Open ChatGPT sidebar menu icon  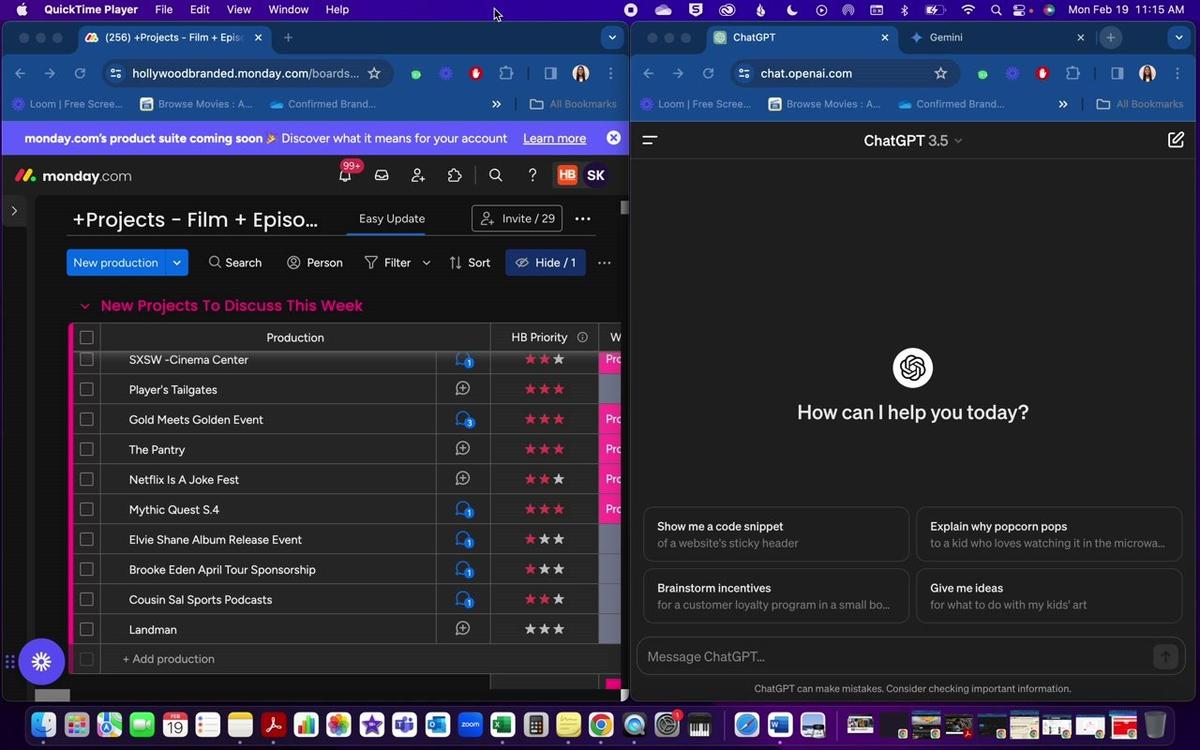click(650, 140)
